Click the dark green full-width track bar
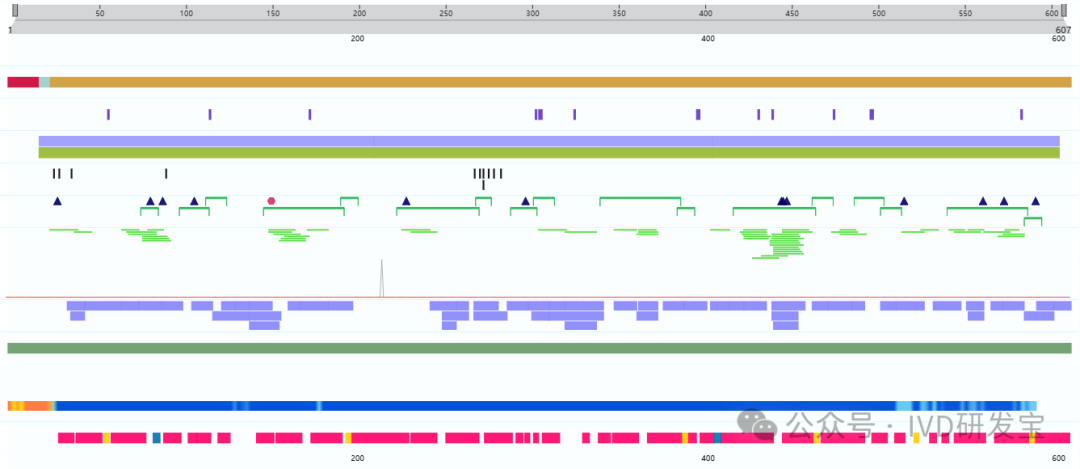 point(539,348)
